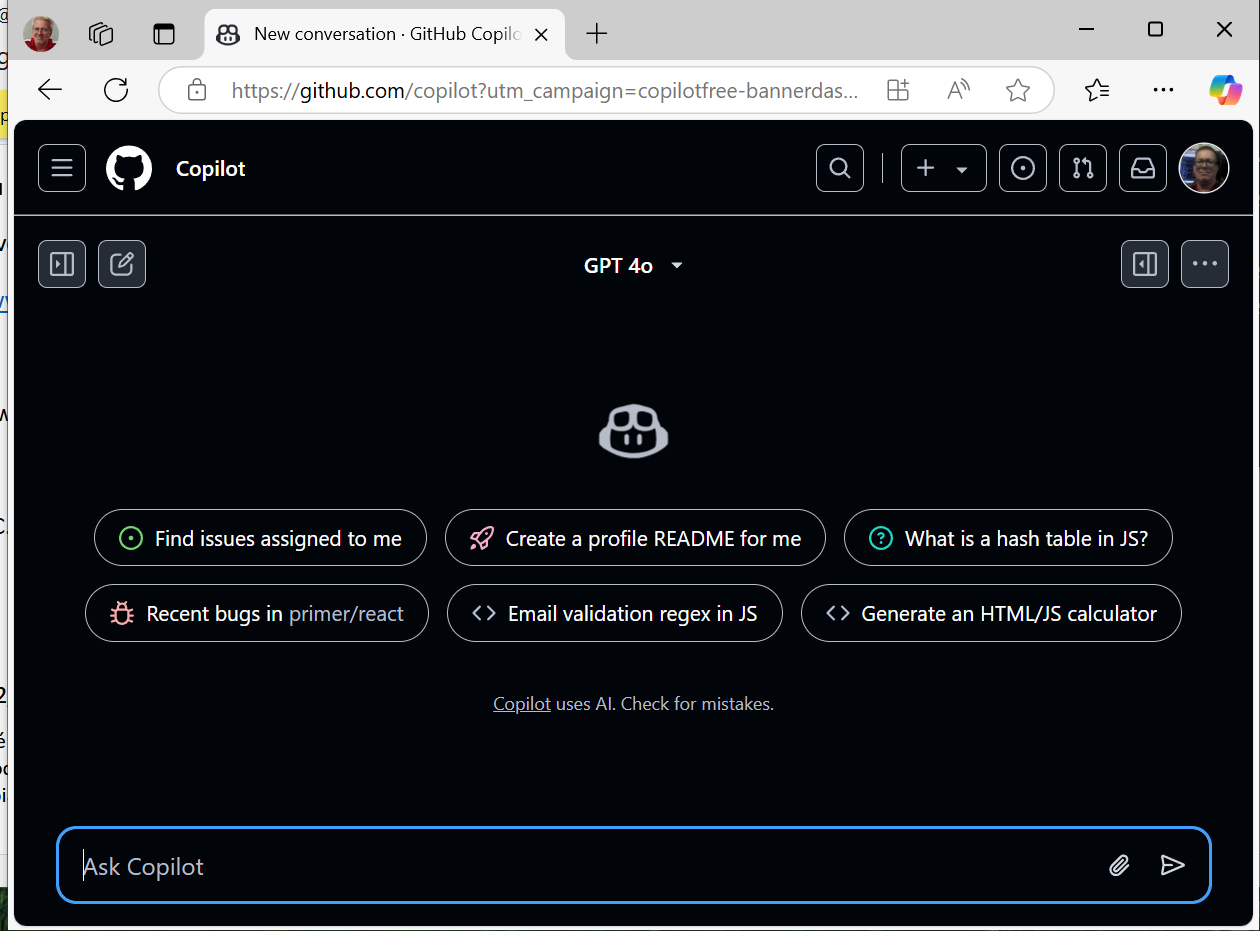Open the GitHub hamburger navigation menu
Screen dimensions: 1260x931
pyautogui.click(x=62, y=168)
